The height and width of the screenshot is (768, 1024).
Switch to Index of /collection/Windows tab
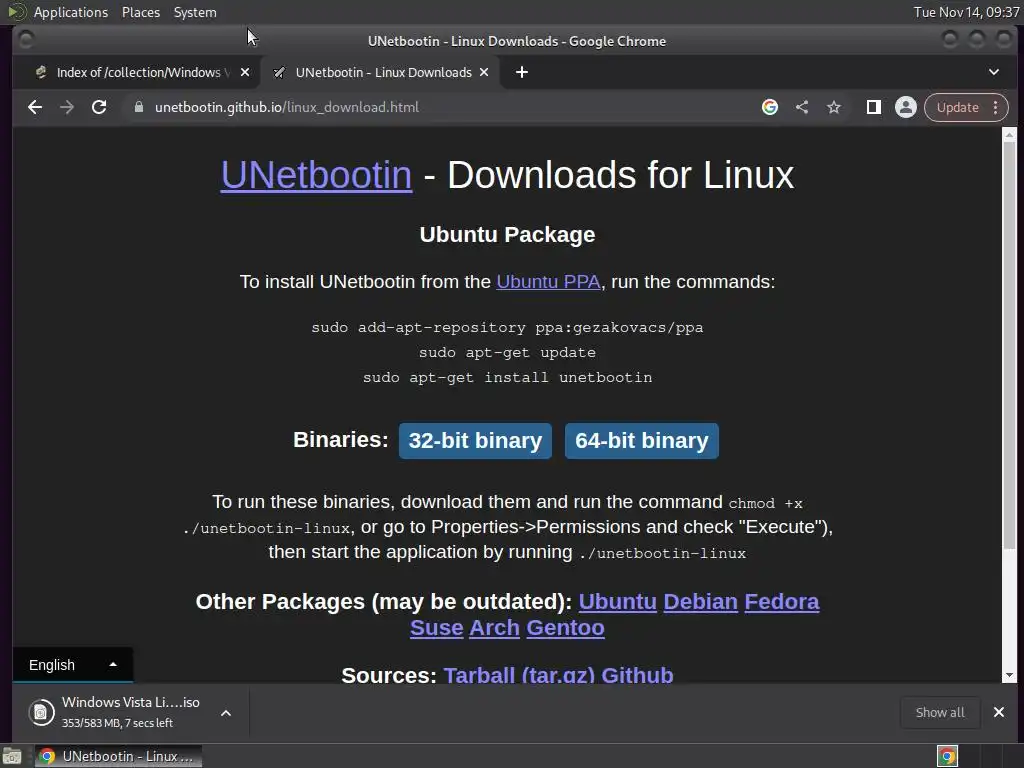tap(137, 72)
